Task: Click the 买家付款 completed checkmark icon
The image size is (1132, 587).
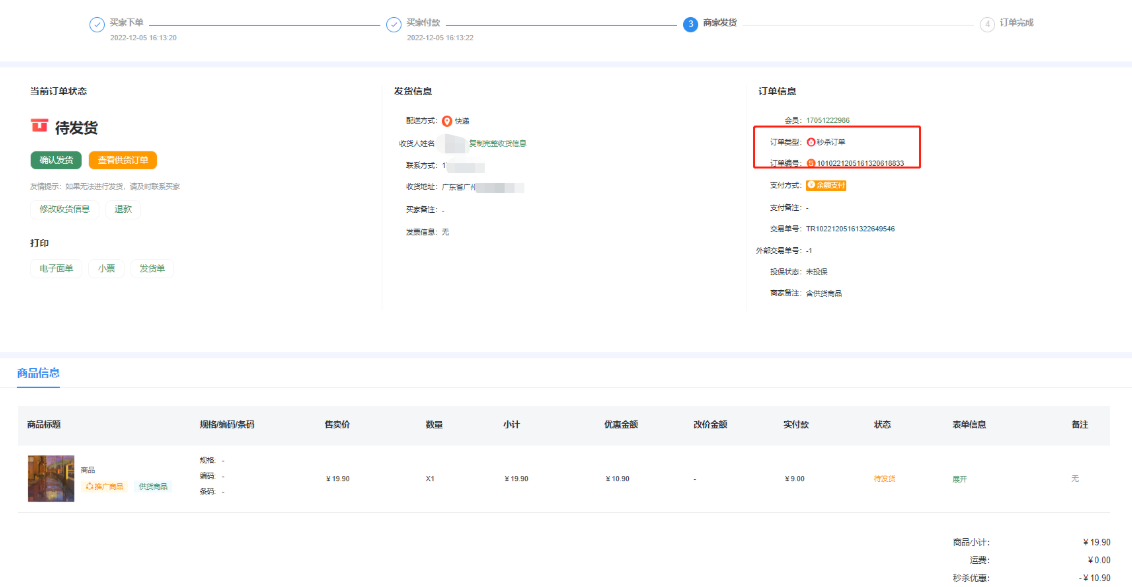Action: tap(393, 24)
